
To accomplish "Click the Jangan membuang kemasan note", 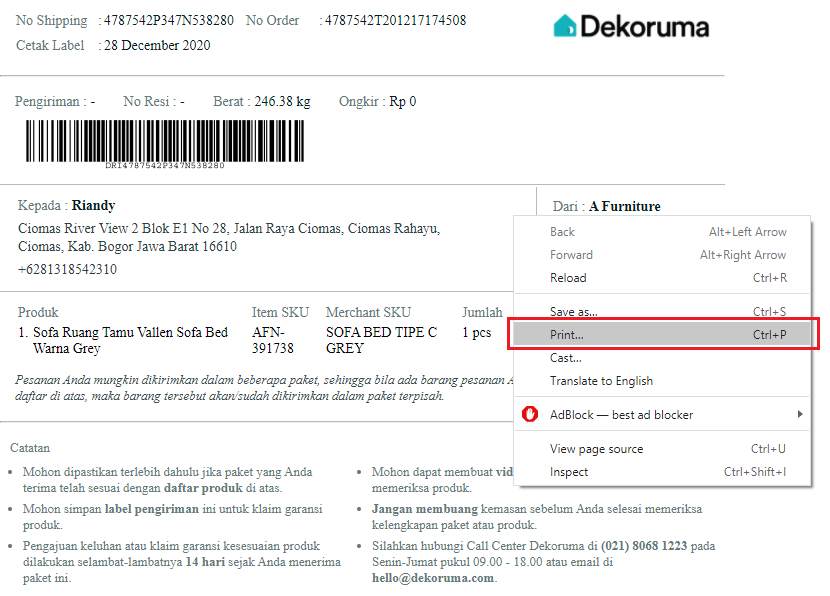I will click(x=537, y=517).
